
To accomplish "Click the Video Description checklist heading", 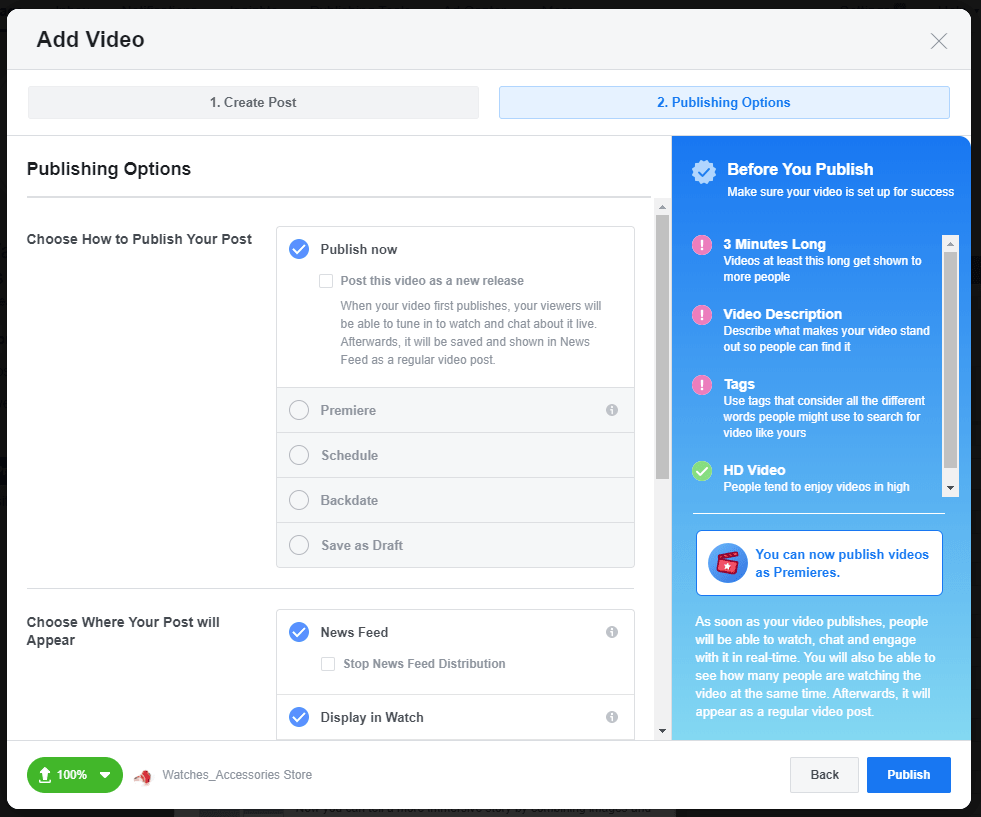I will coord(782,314).
